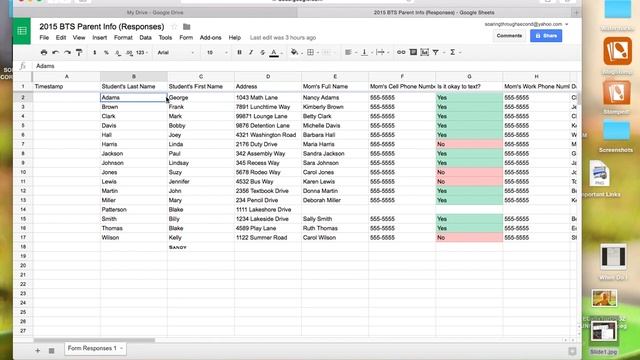Select column G header

coord(469,76)
